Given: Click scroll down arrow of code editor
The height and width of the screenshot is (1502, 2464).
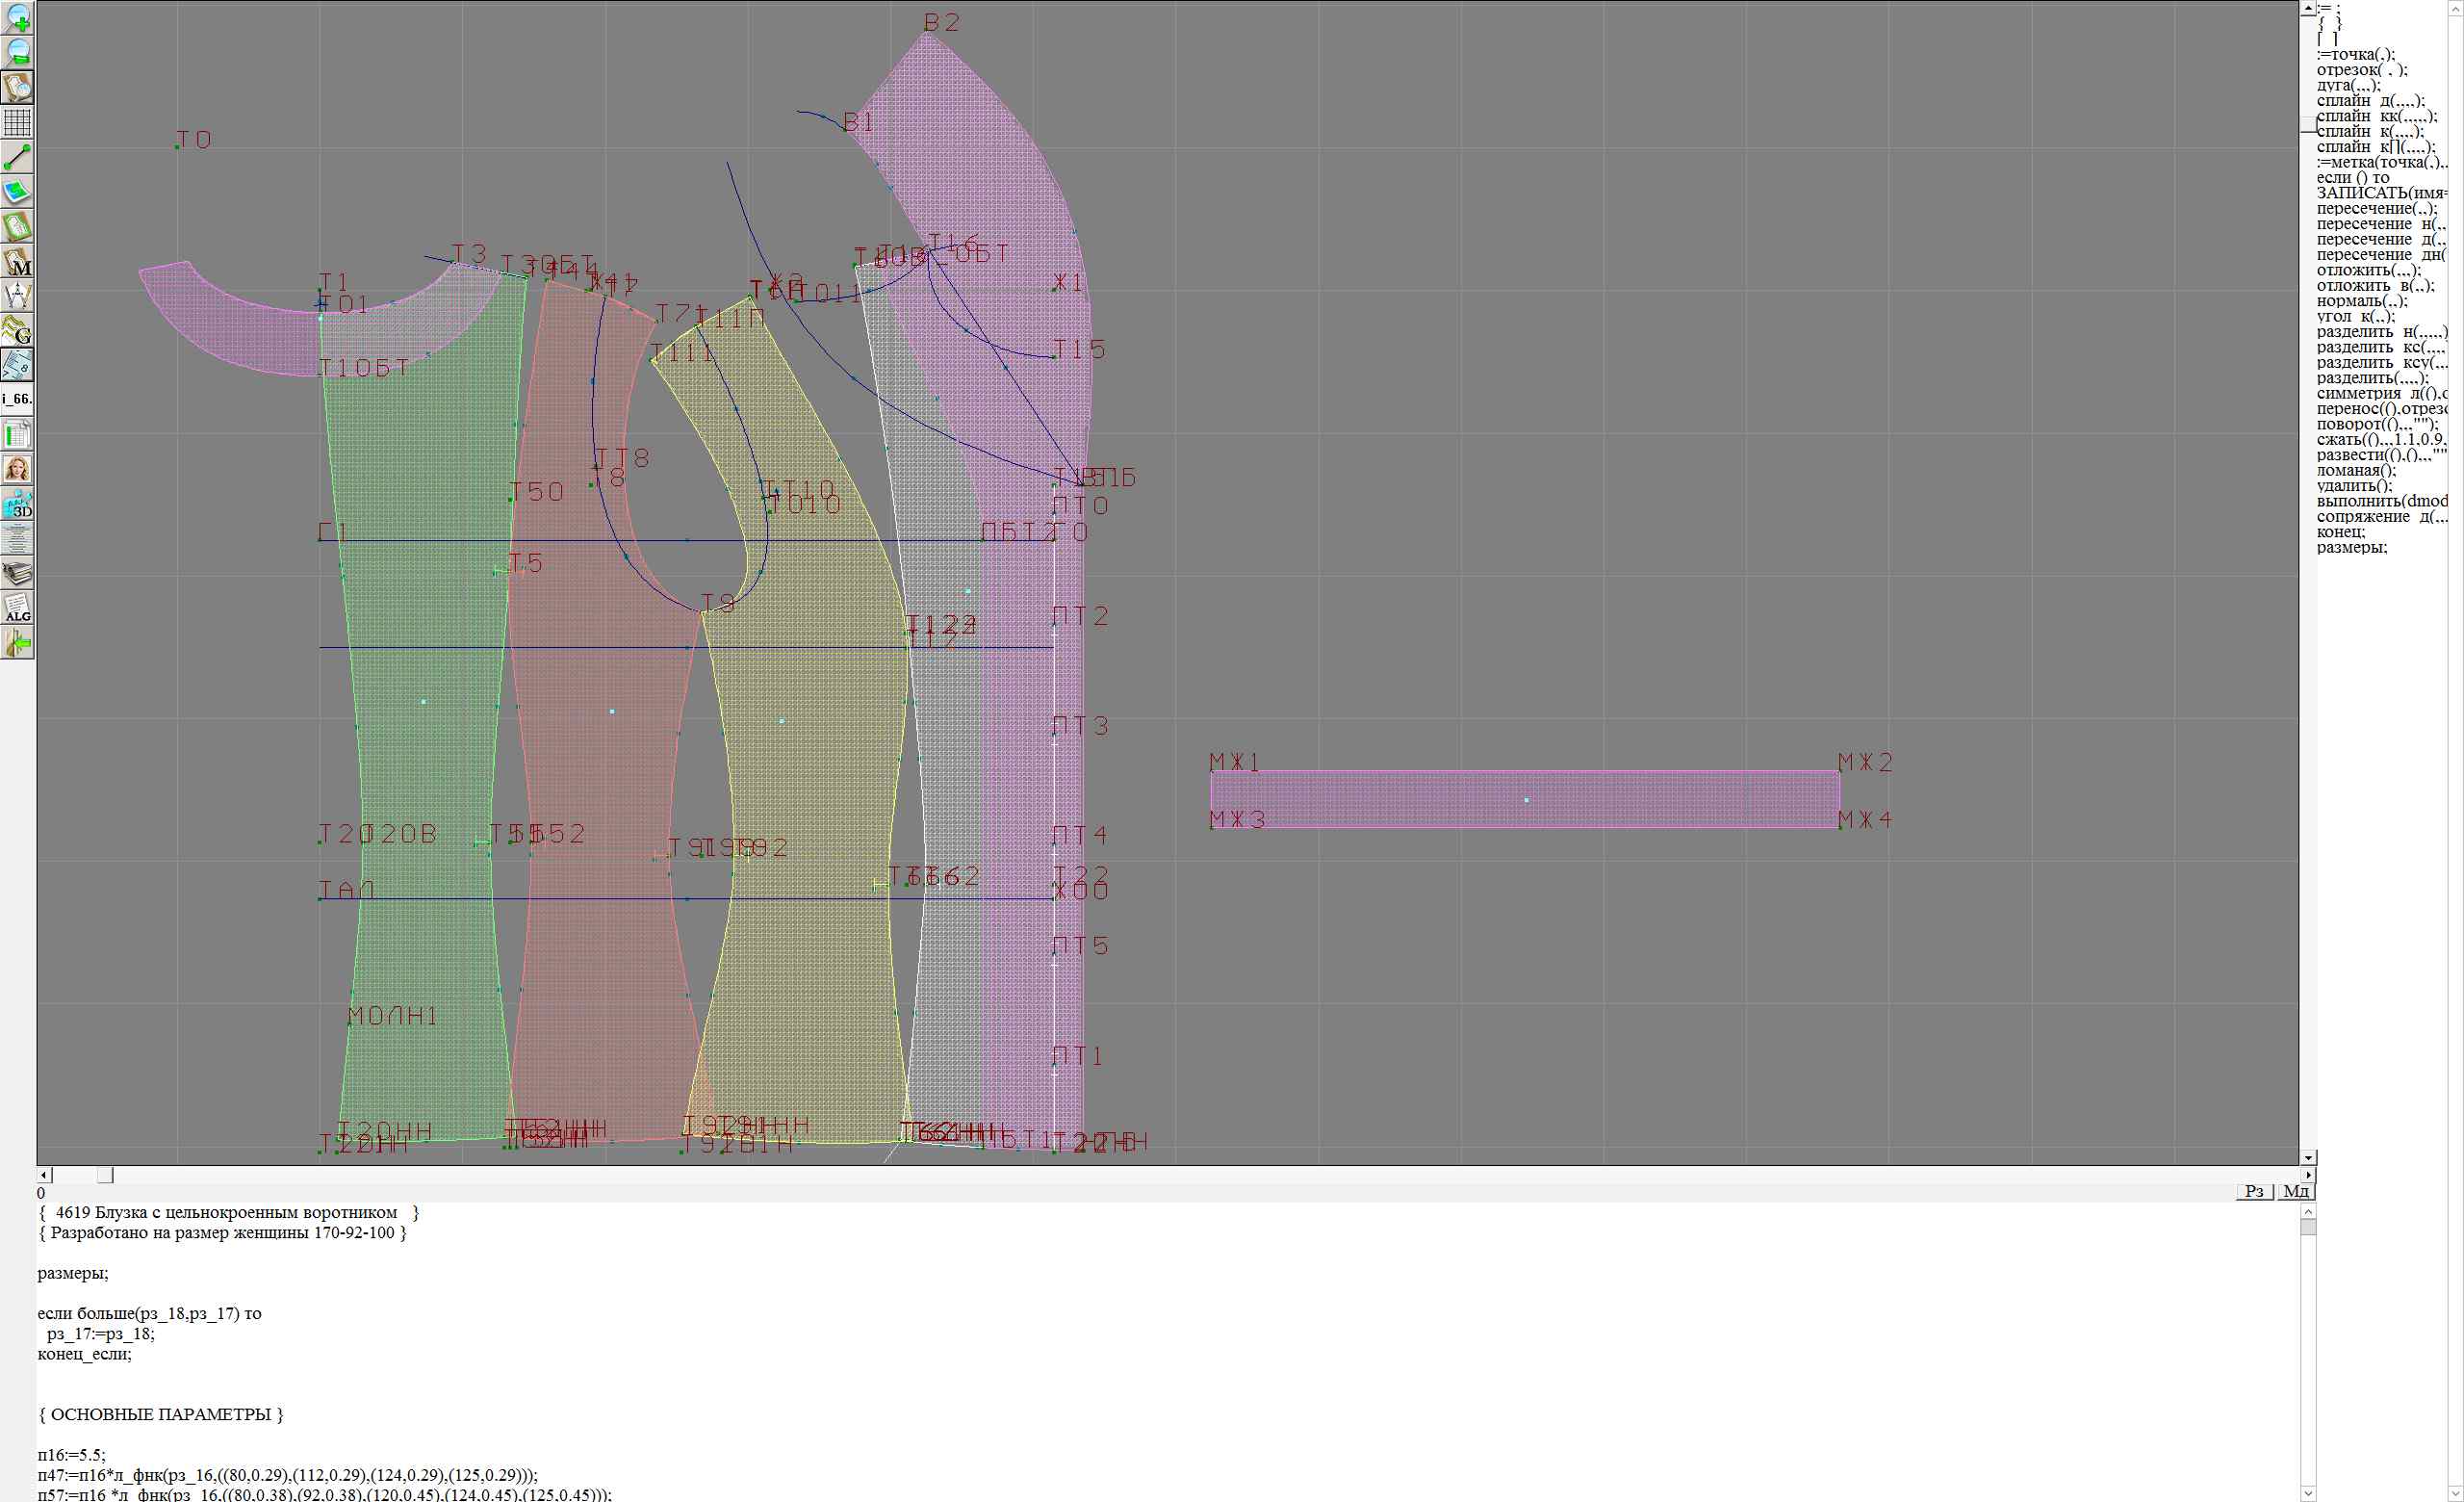Looking at the screenshot, I should (x=2308, y=1494).
